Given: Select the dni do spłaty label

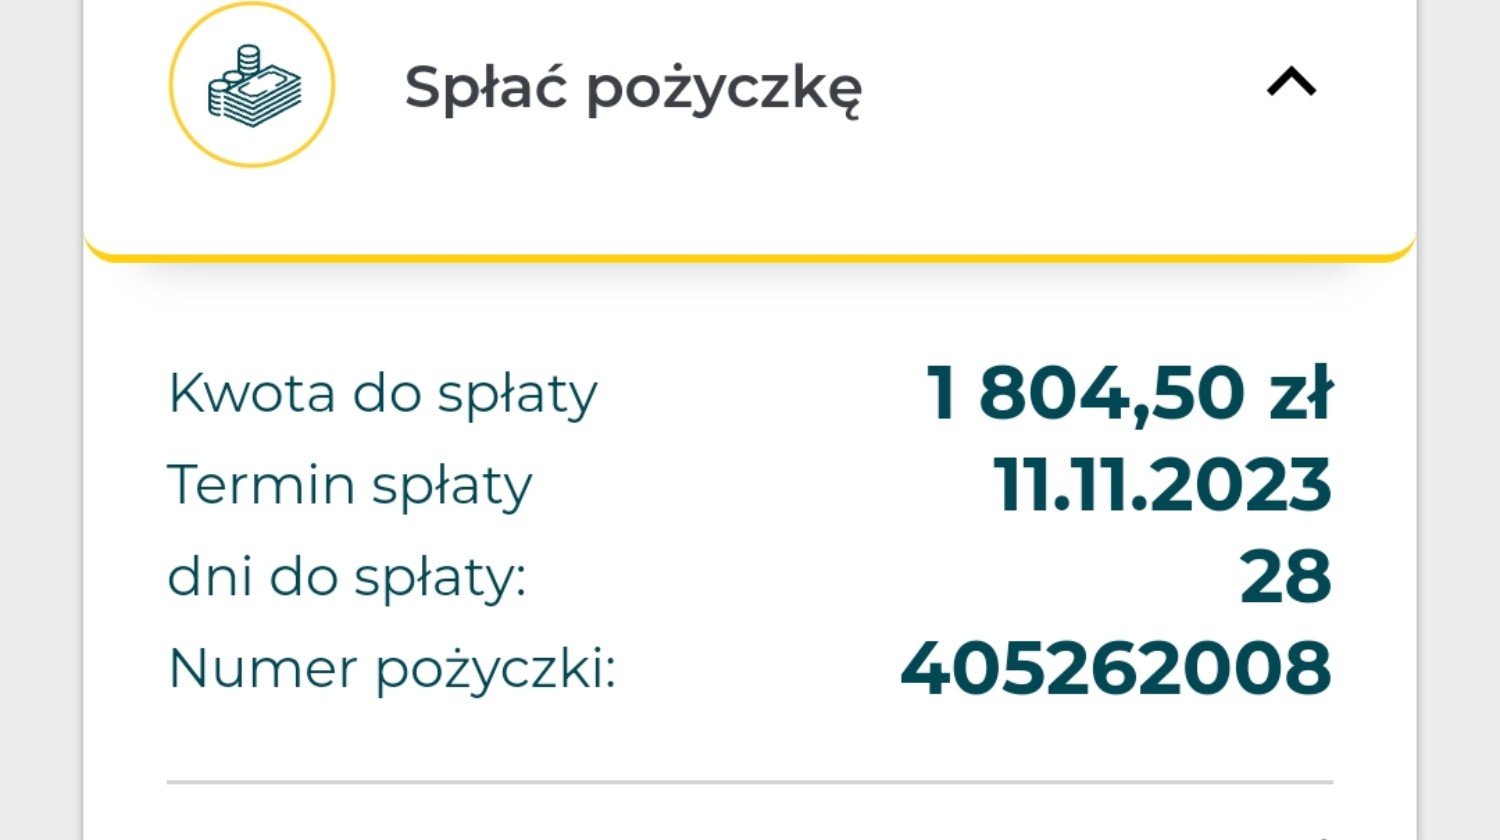Looking at the screenshot, I should pos(347,577).
